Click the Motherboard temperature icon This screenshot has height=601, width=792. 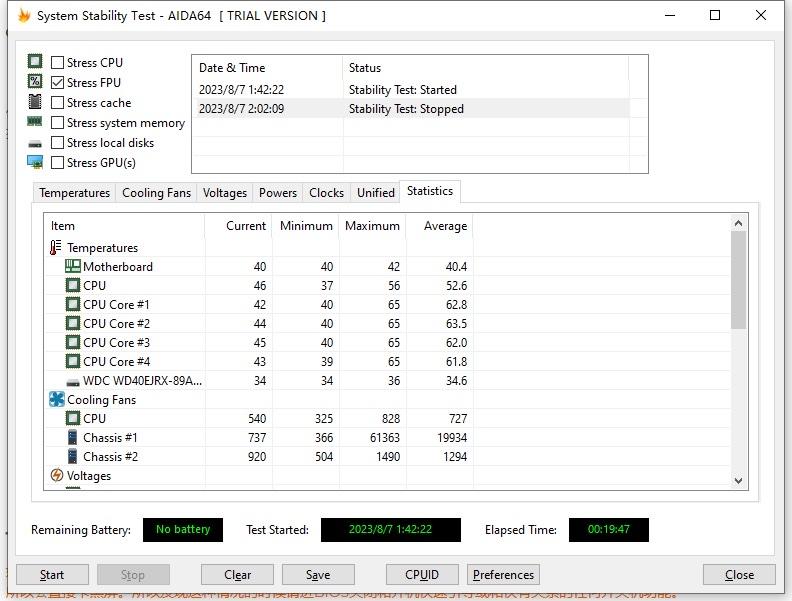point(72,267)
